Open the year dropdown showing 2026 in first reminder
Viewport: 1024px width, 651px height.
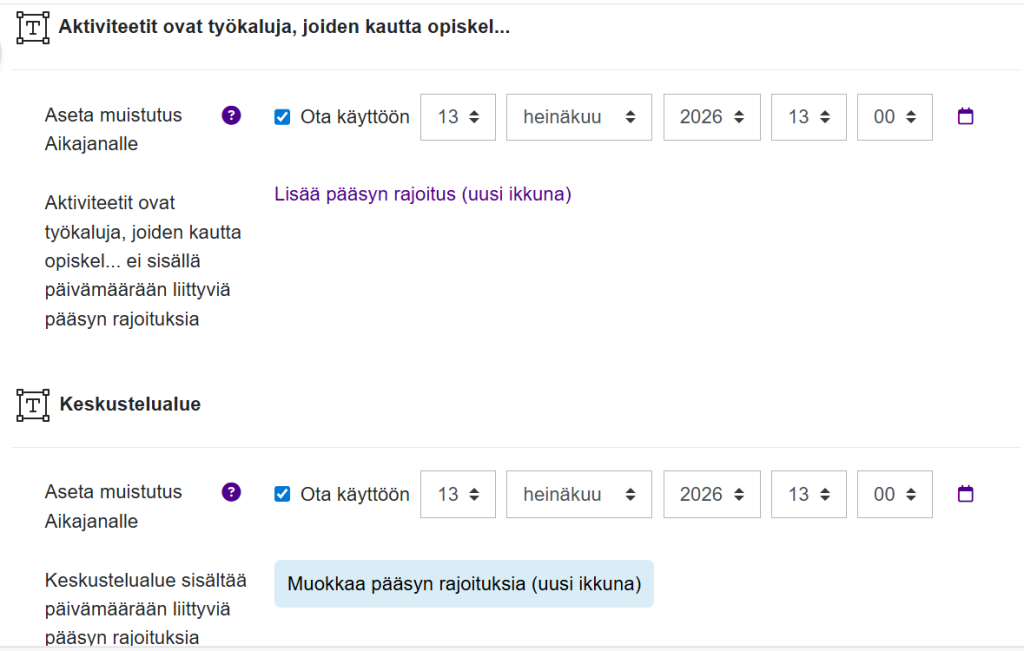[711, 117]
